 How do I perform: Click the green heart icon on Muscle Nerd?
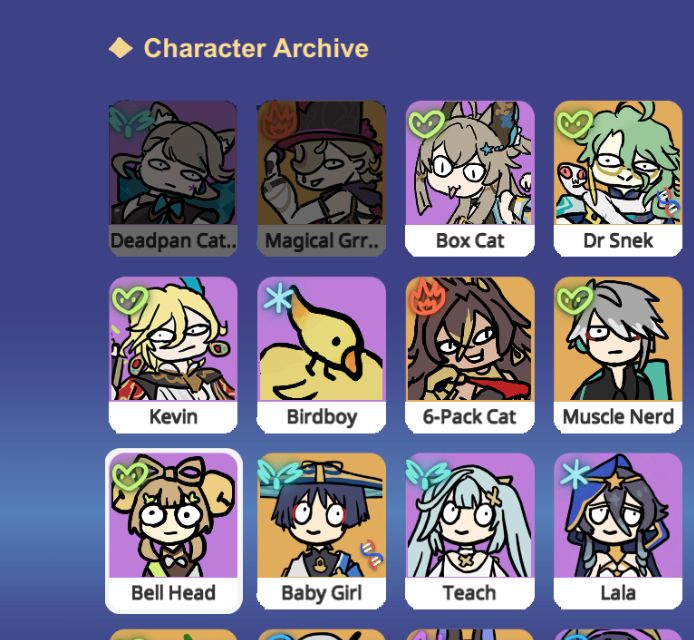pos(574,301)
